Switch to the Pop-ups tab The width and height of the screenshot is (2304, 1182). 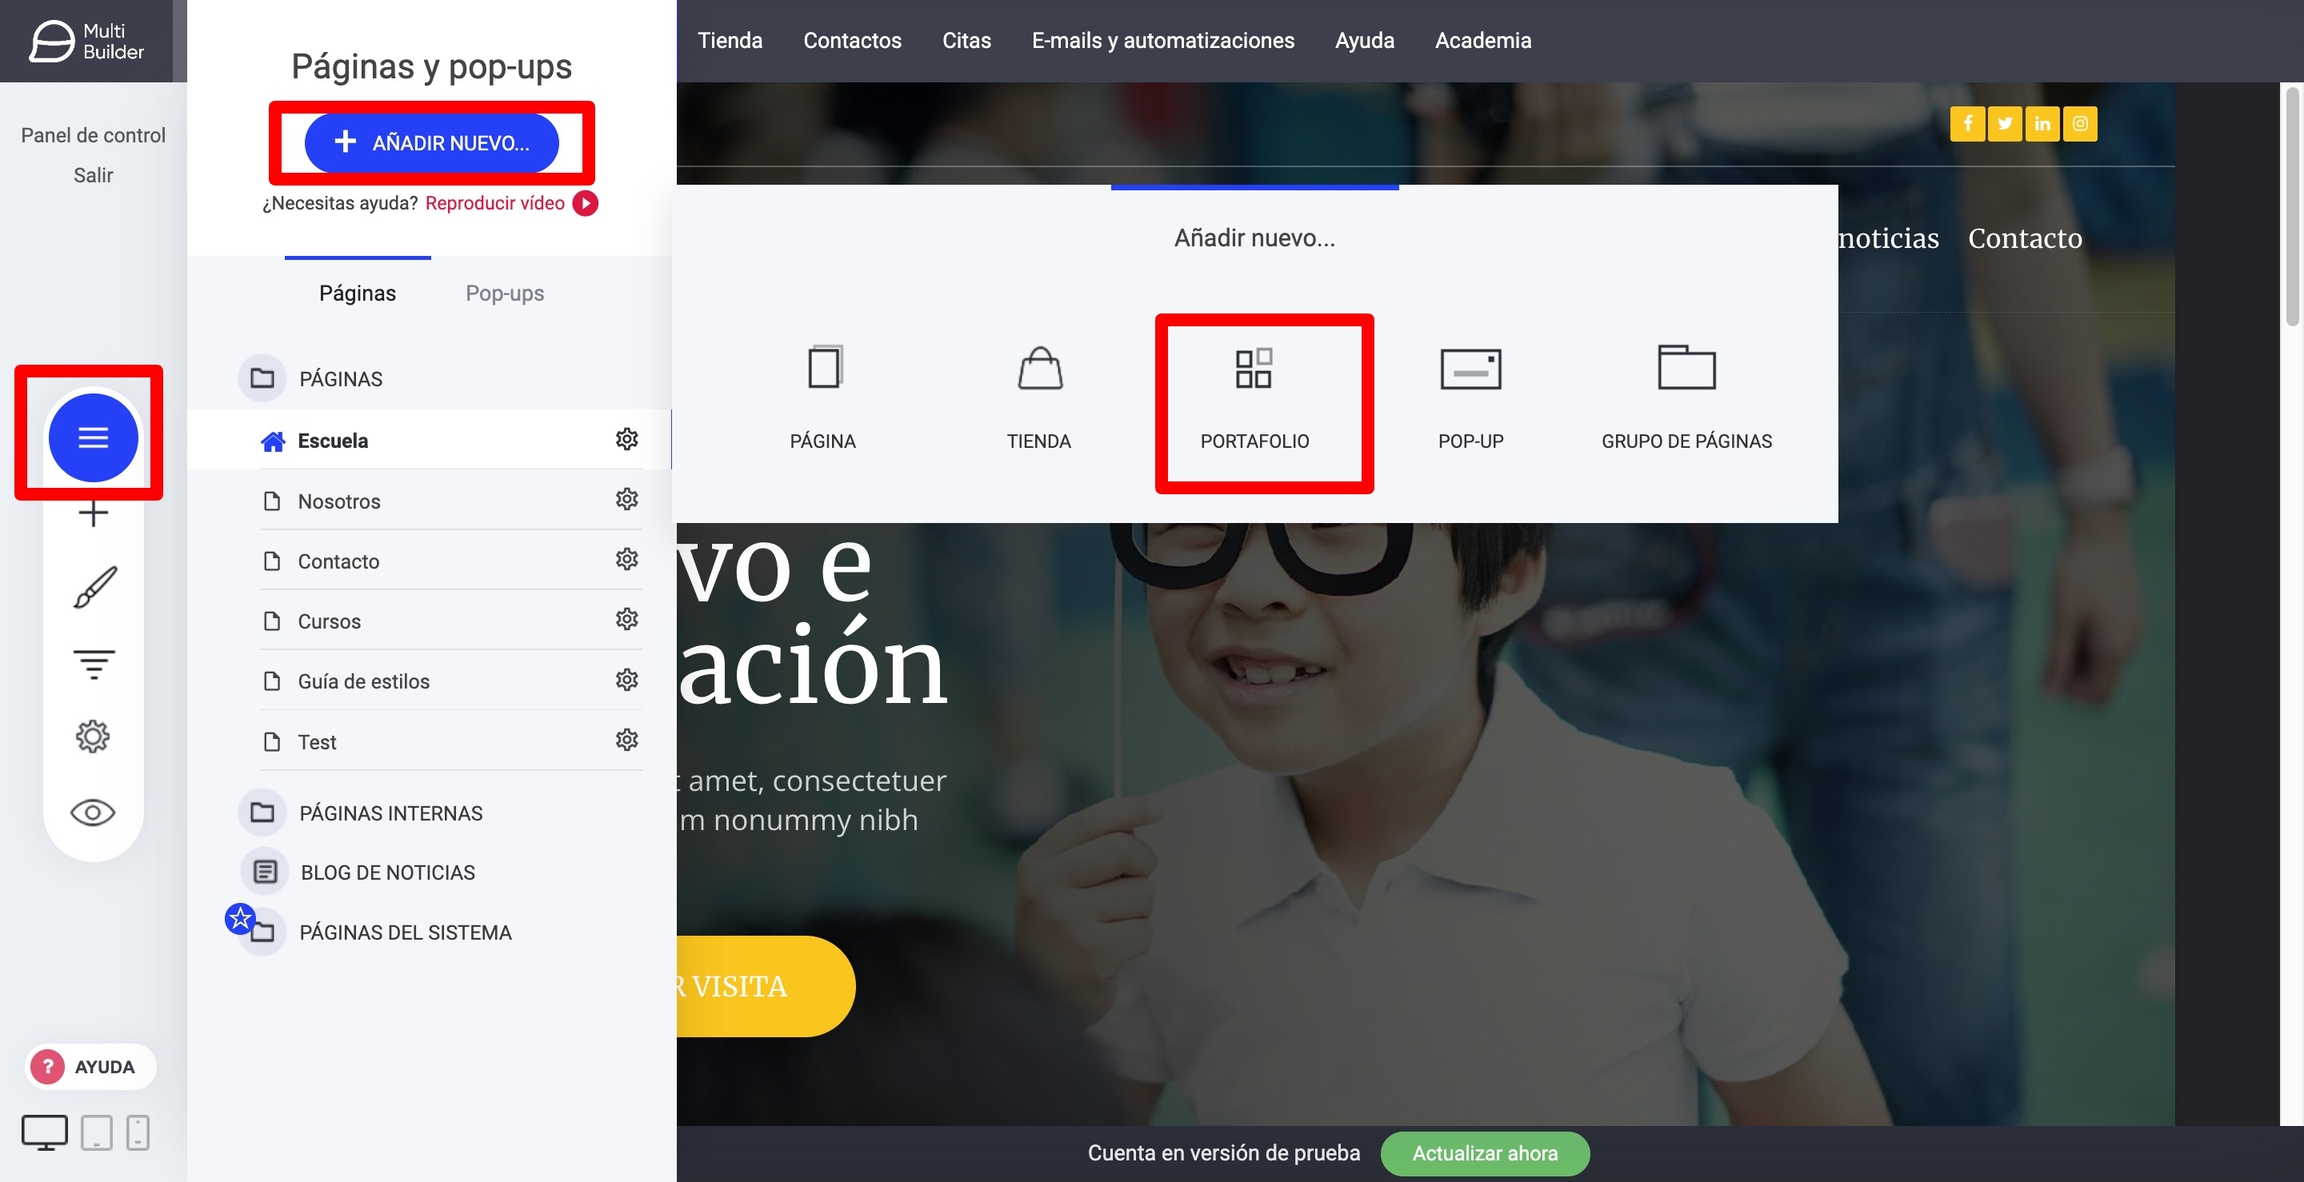[x=504, y=293]
